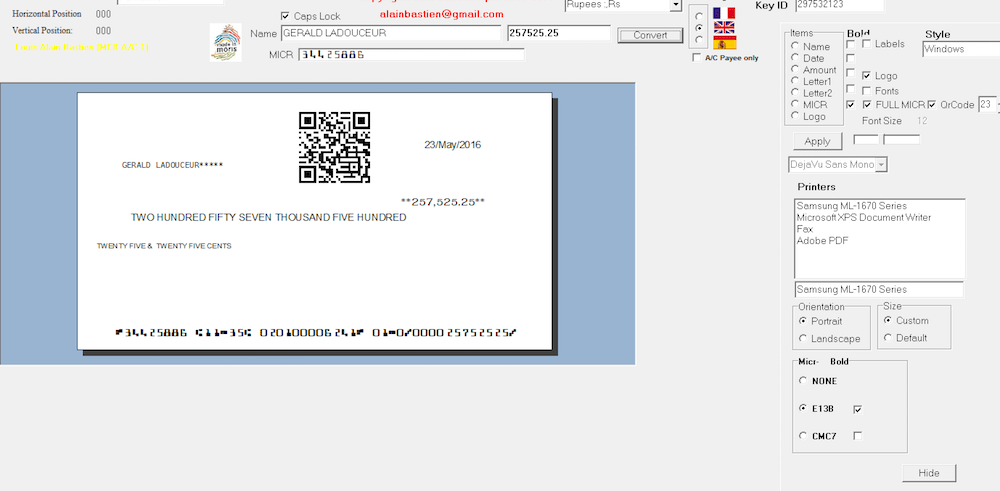
Task: Click the Hide button
Action: click(x=929, y=473)
